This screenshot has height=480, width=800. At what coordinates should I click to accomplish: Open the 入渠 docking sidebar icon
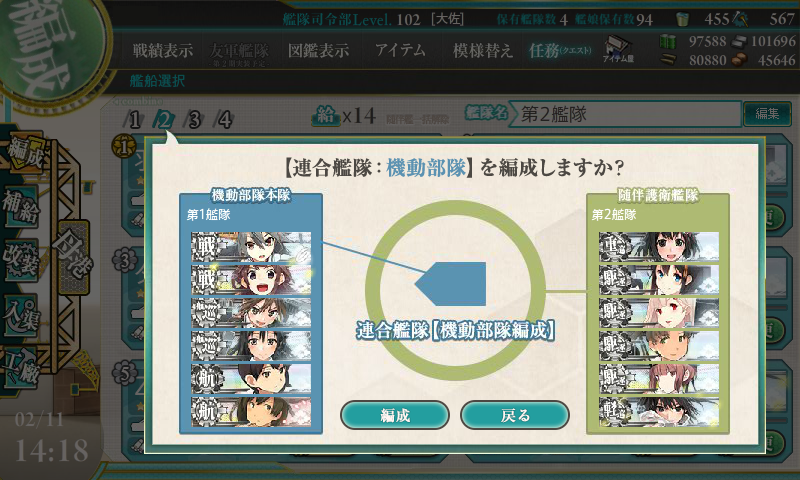(x=21, y=316)
